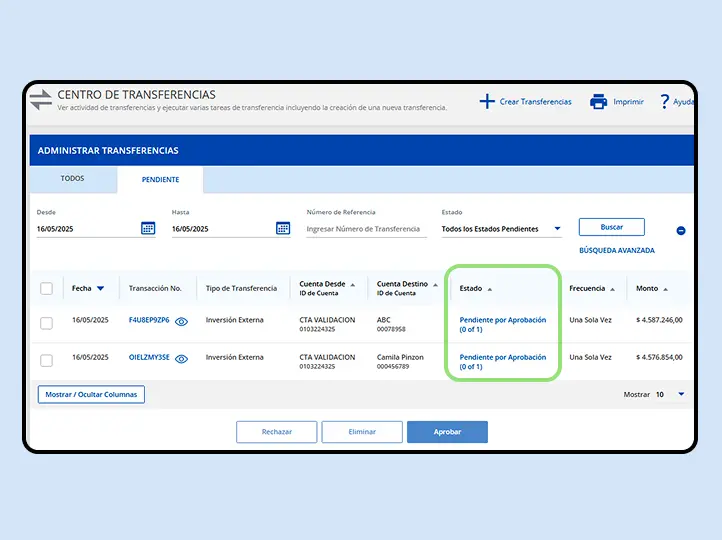Check the row for transaction OIELZMY3SE
The height and width of the screenshot is (540, 722).
point(47,360)
